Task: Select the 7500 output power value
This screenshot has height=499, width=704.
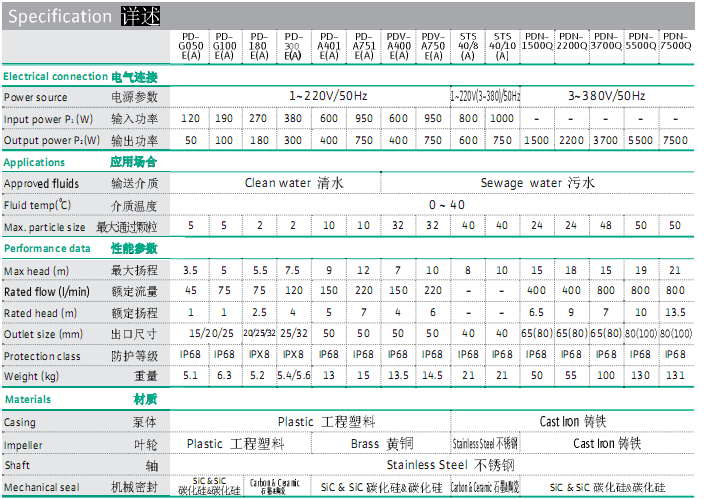Action: tap(676, 140)
